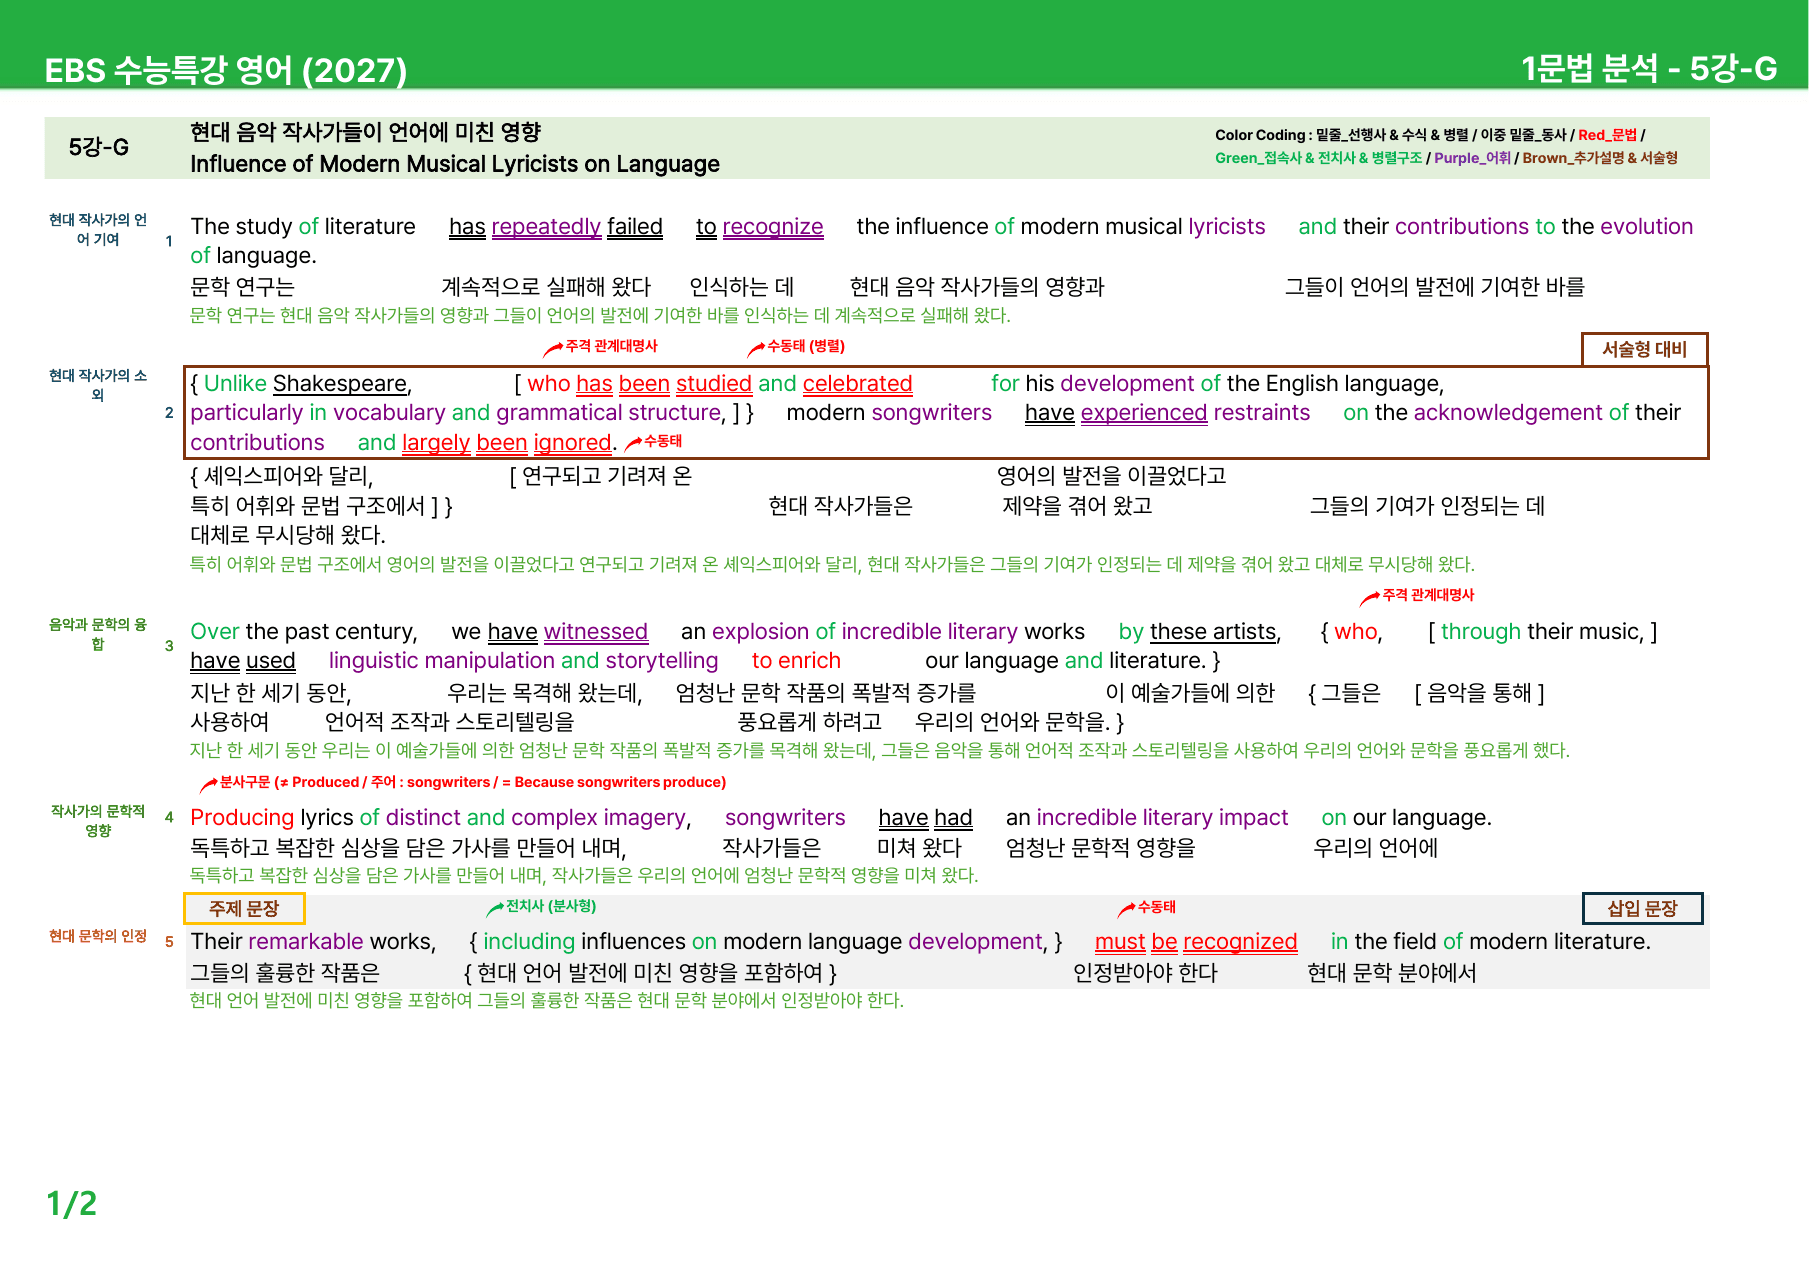Image resolution: width=1809 pixels, height=1279 pixels.
Task: Click the phrase 'who has been studied and celebrated'
Action: click(720, 384)
